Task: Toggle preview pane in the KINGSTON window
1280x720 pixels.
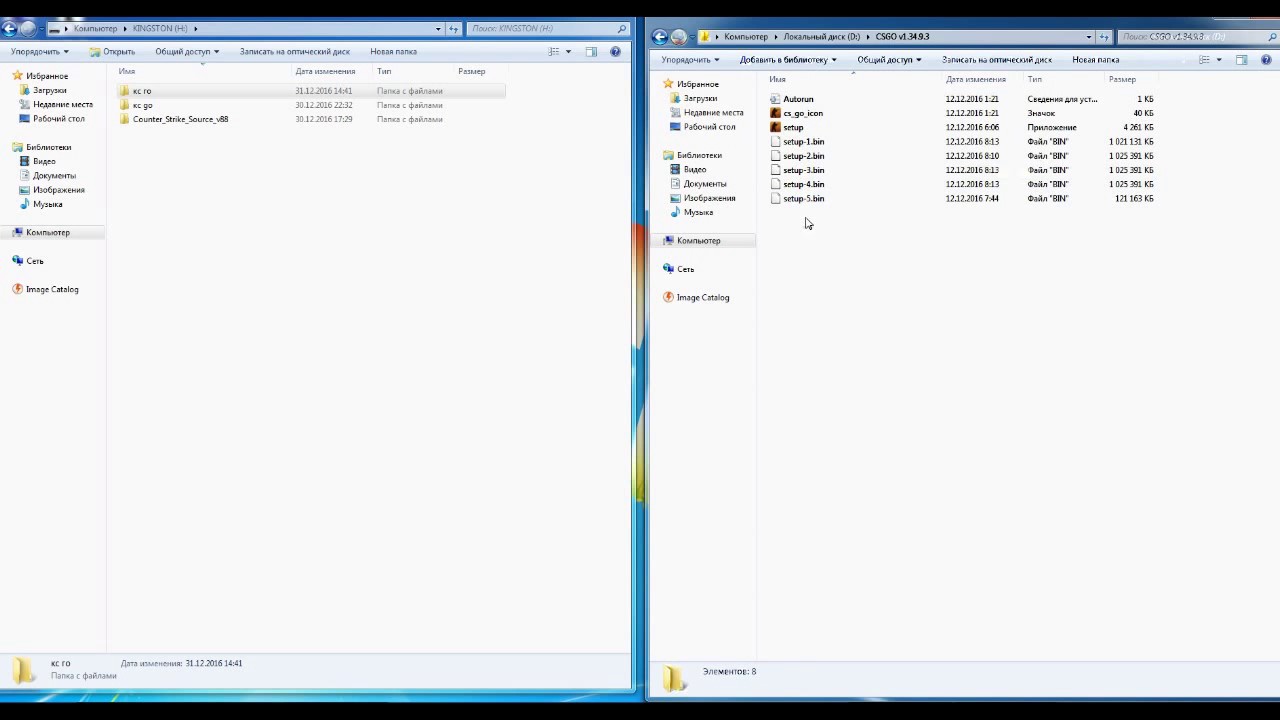Action: 591,52
